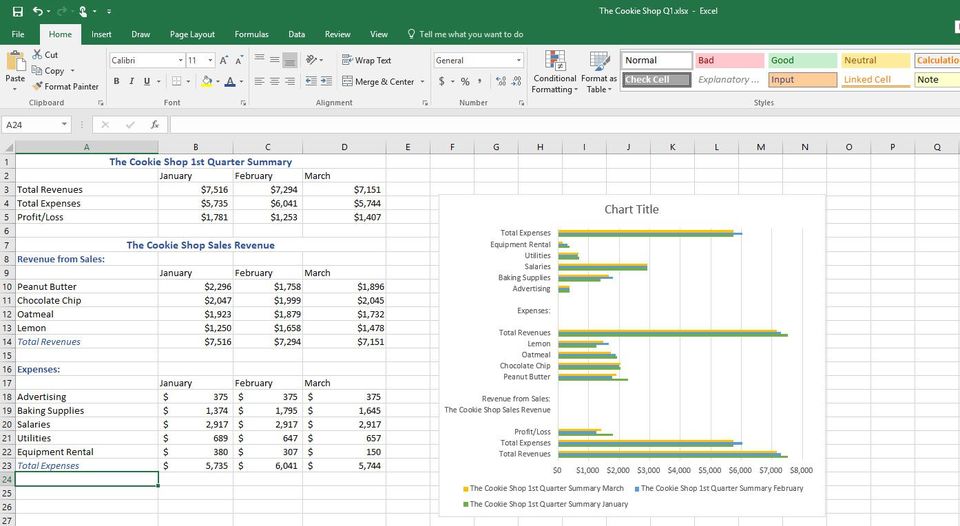960x526 pixels.
Task: Activate the Format Painter
Action: pos(66,86)
